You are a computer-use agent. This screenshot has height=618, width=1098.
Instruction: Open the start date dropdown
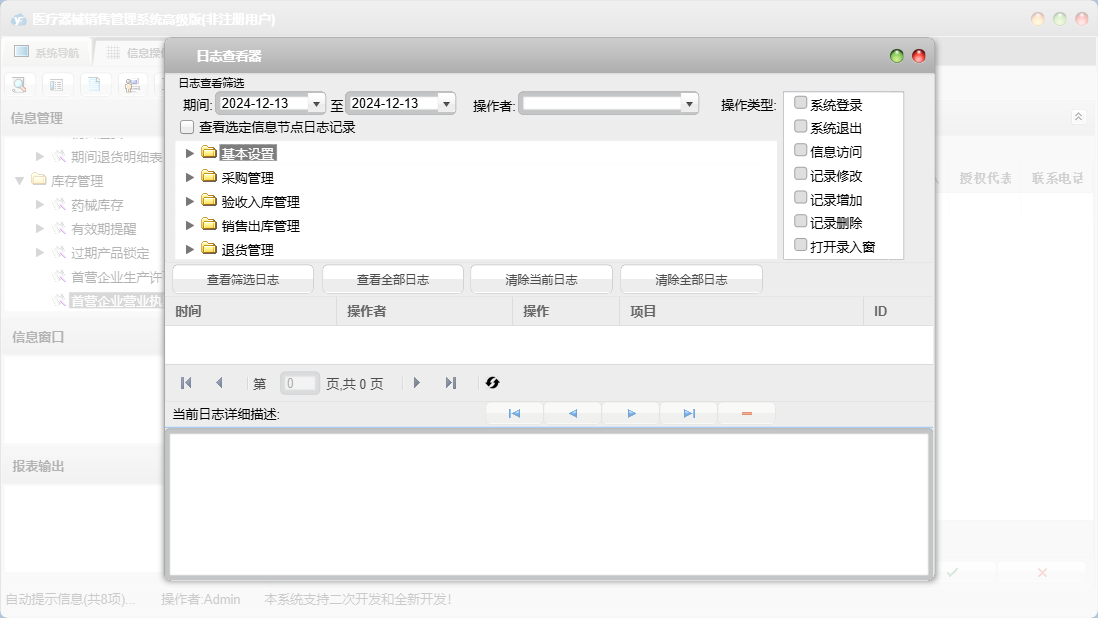[317, 104]
